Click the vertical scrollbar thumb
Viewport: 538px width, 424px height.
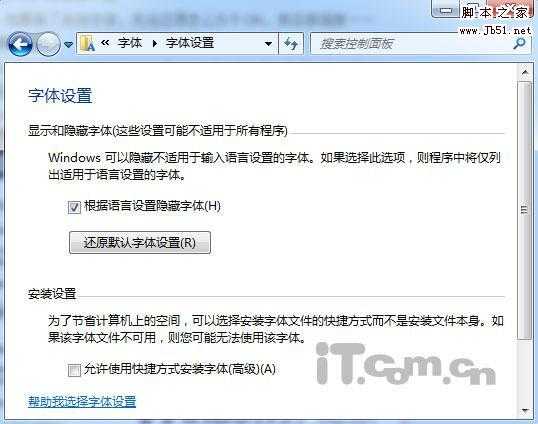(x=524, y=210)
